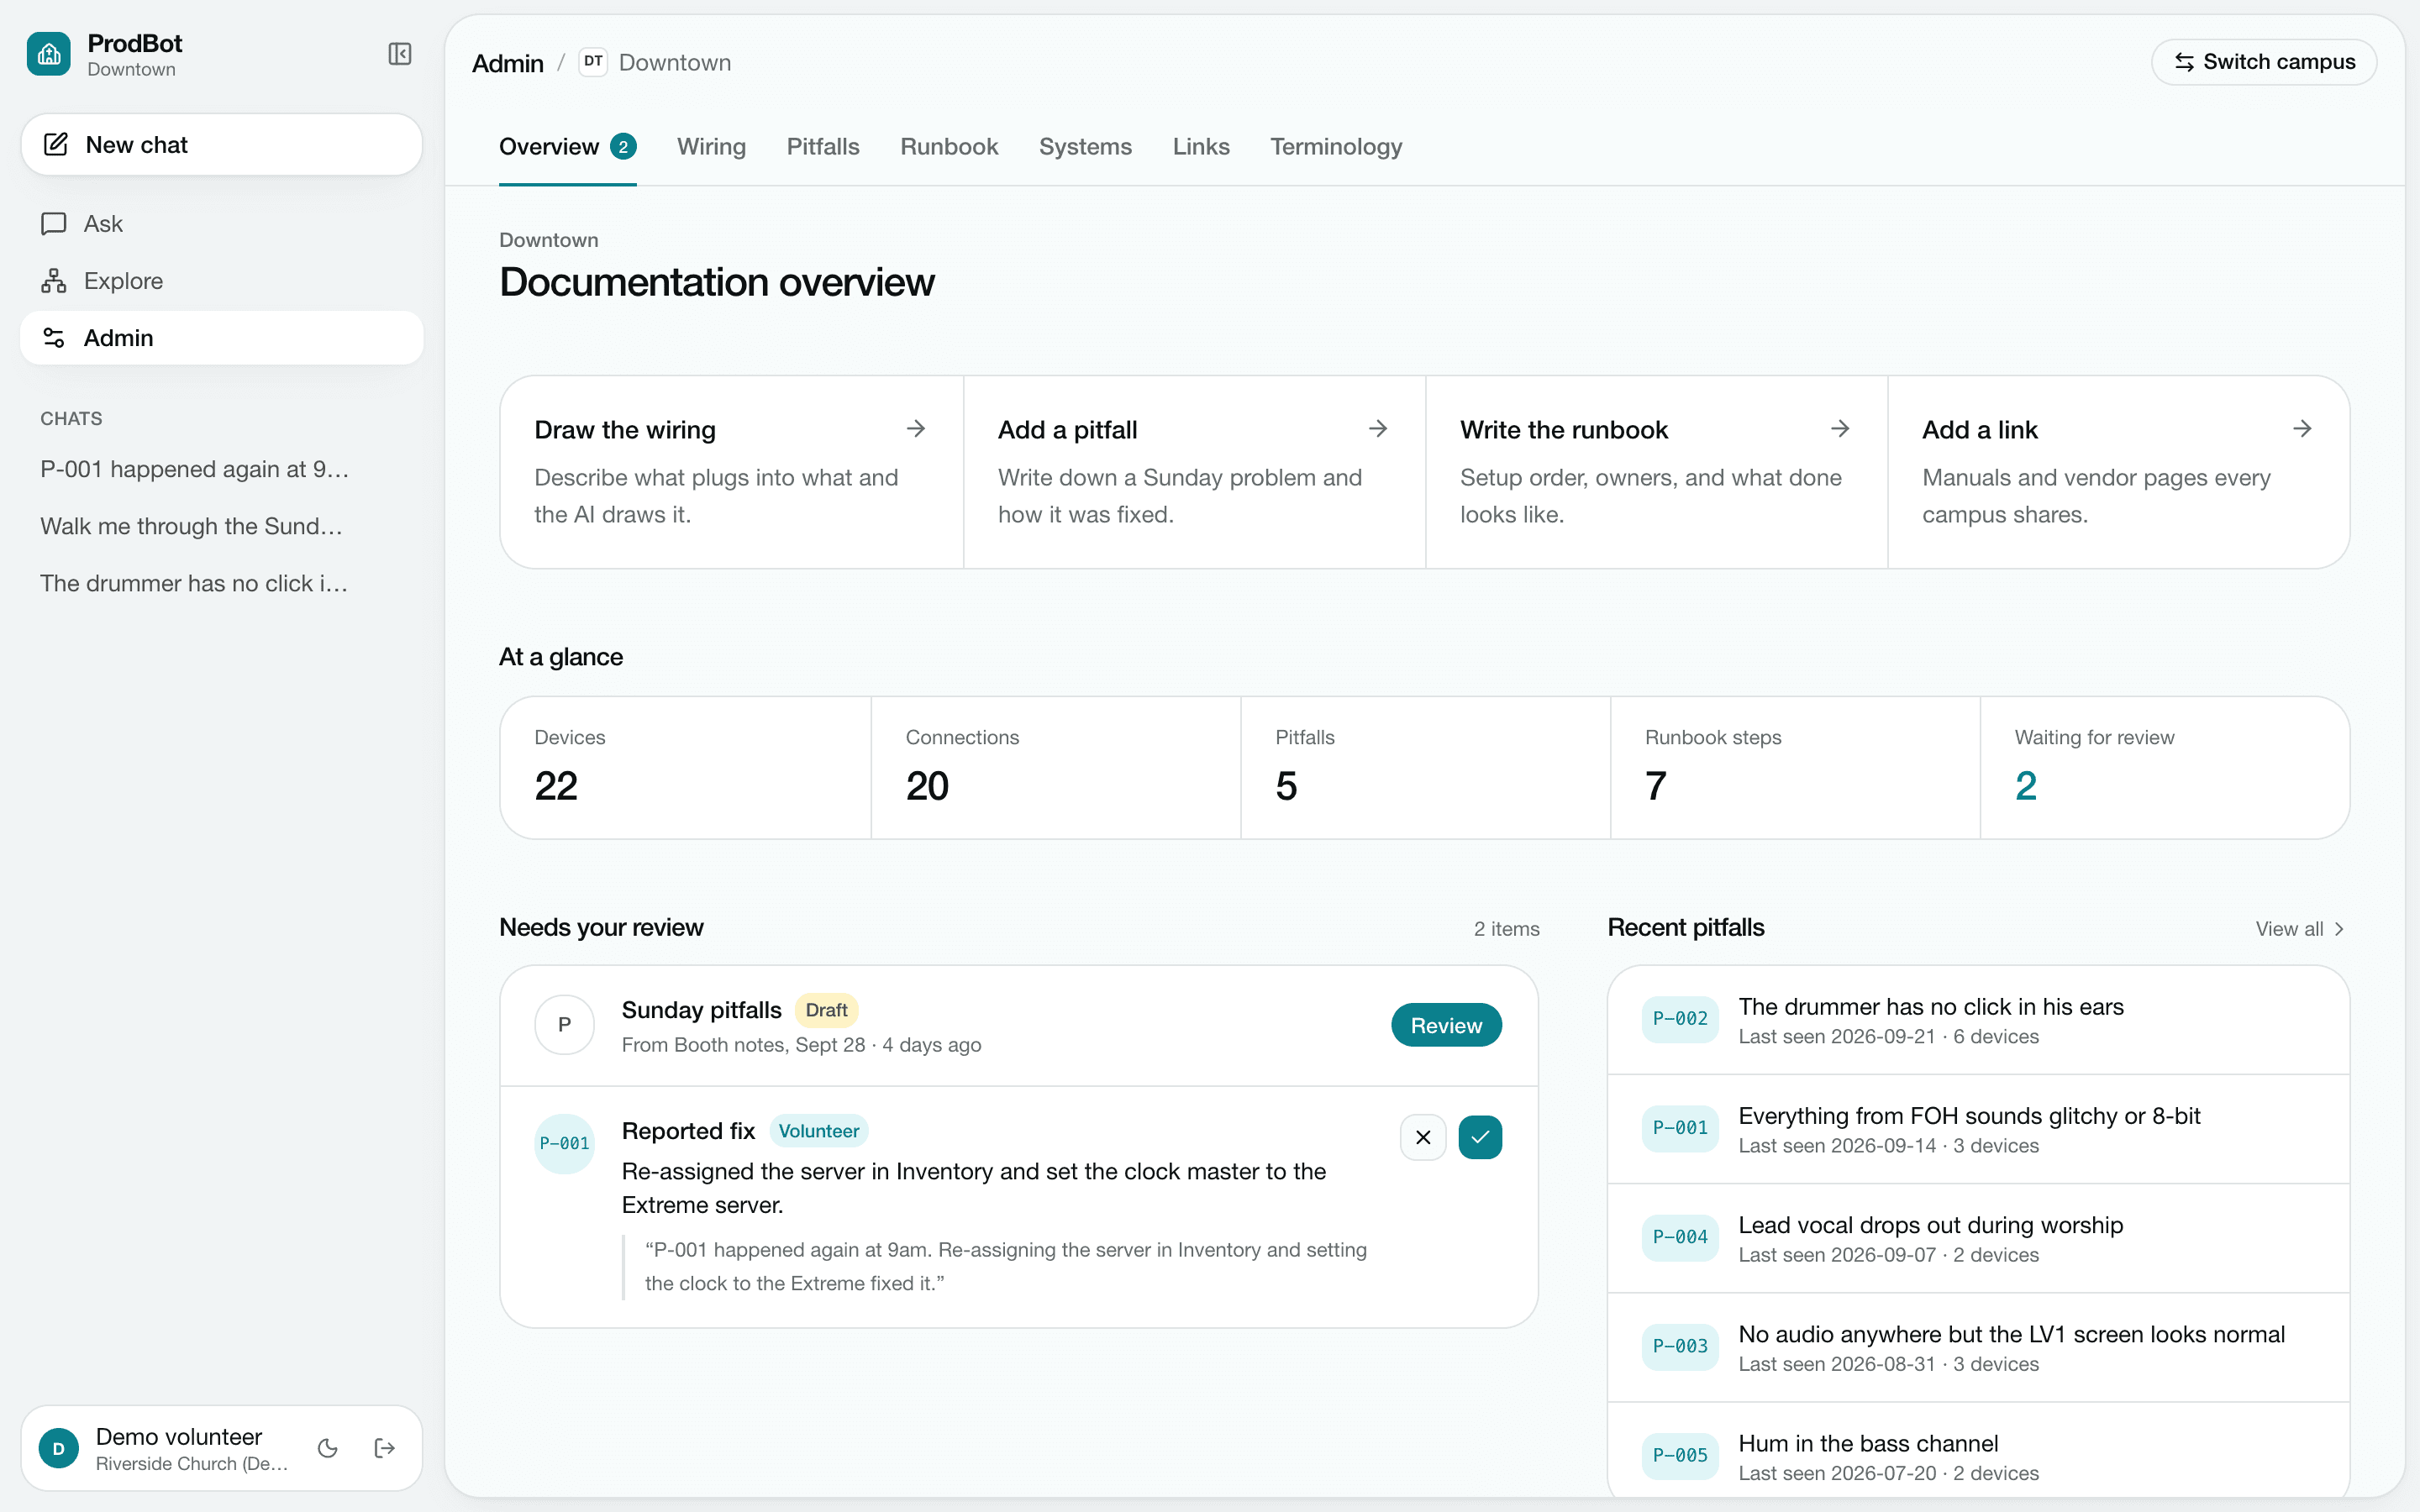The width and height of the screenshot is (2420, 1512).
Task: Open the Ask sidebar item
Action: tap(222, 224)
